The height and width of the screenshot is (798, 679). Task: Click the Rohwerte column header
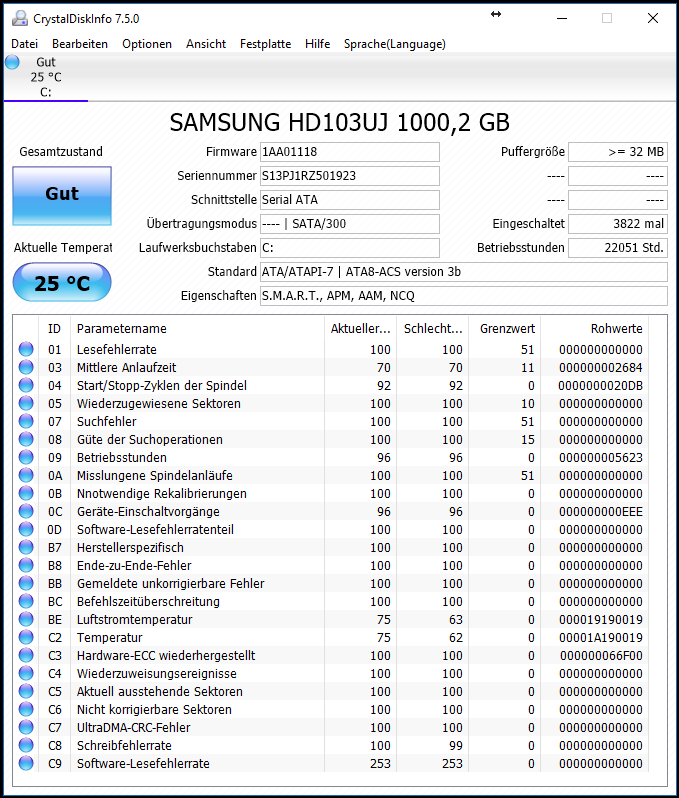pos(595,329)
